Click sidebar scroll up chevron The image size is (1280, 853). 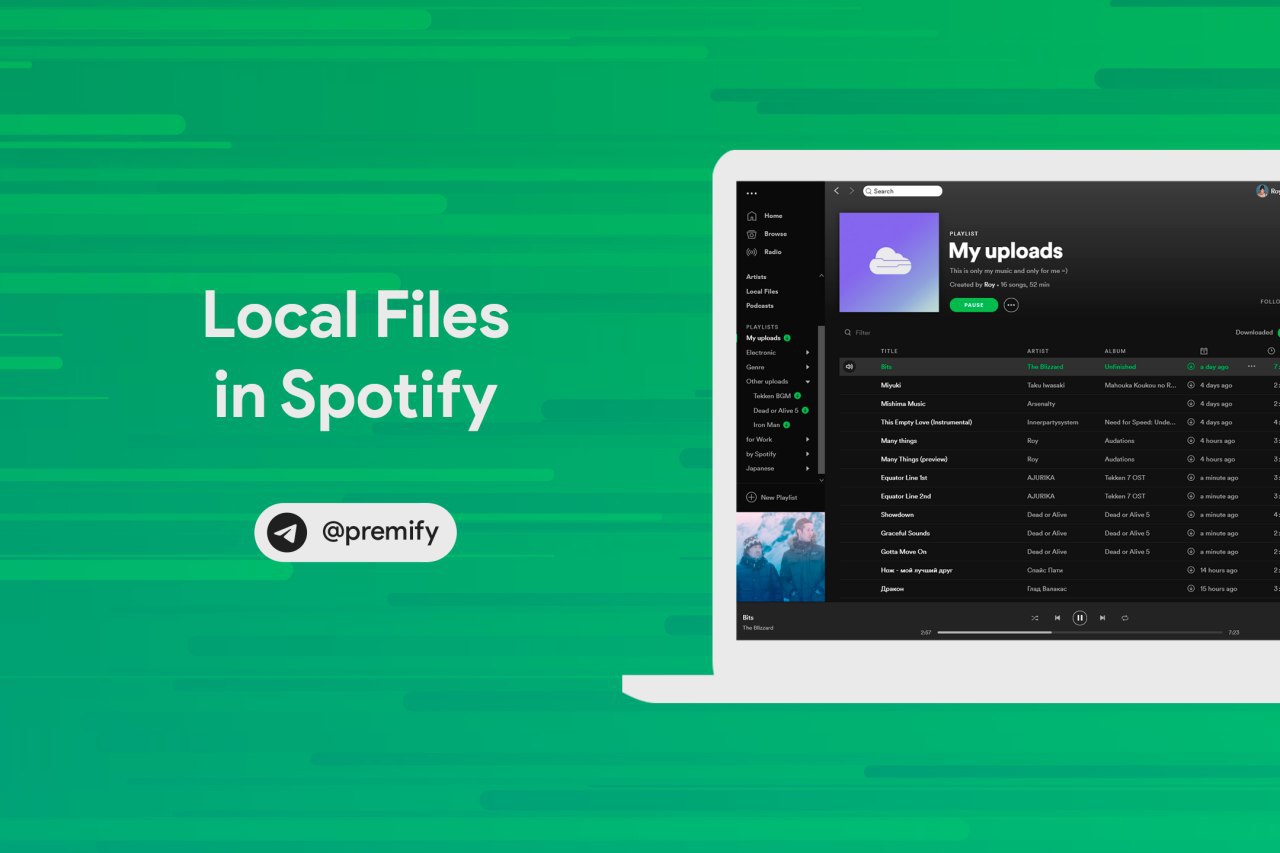click(x=822, y=276)
